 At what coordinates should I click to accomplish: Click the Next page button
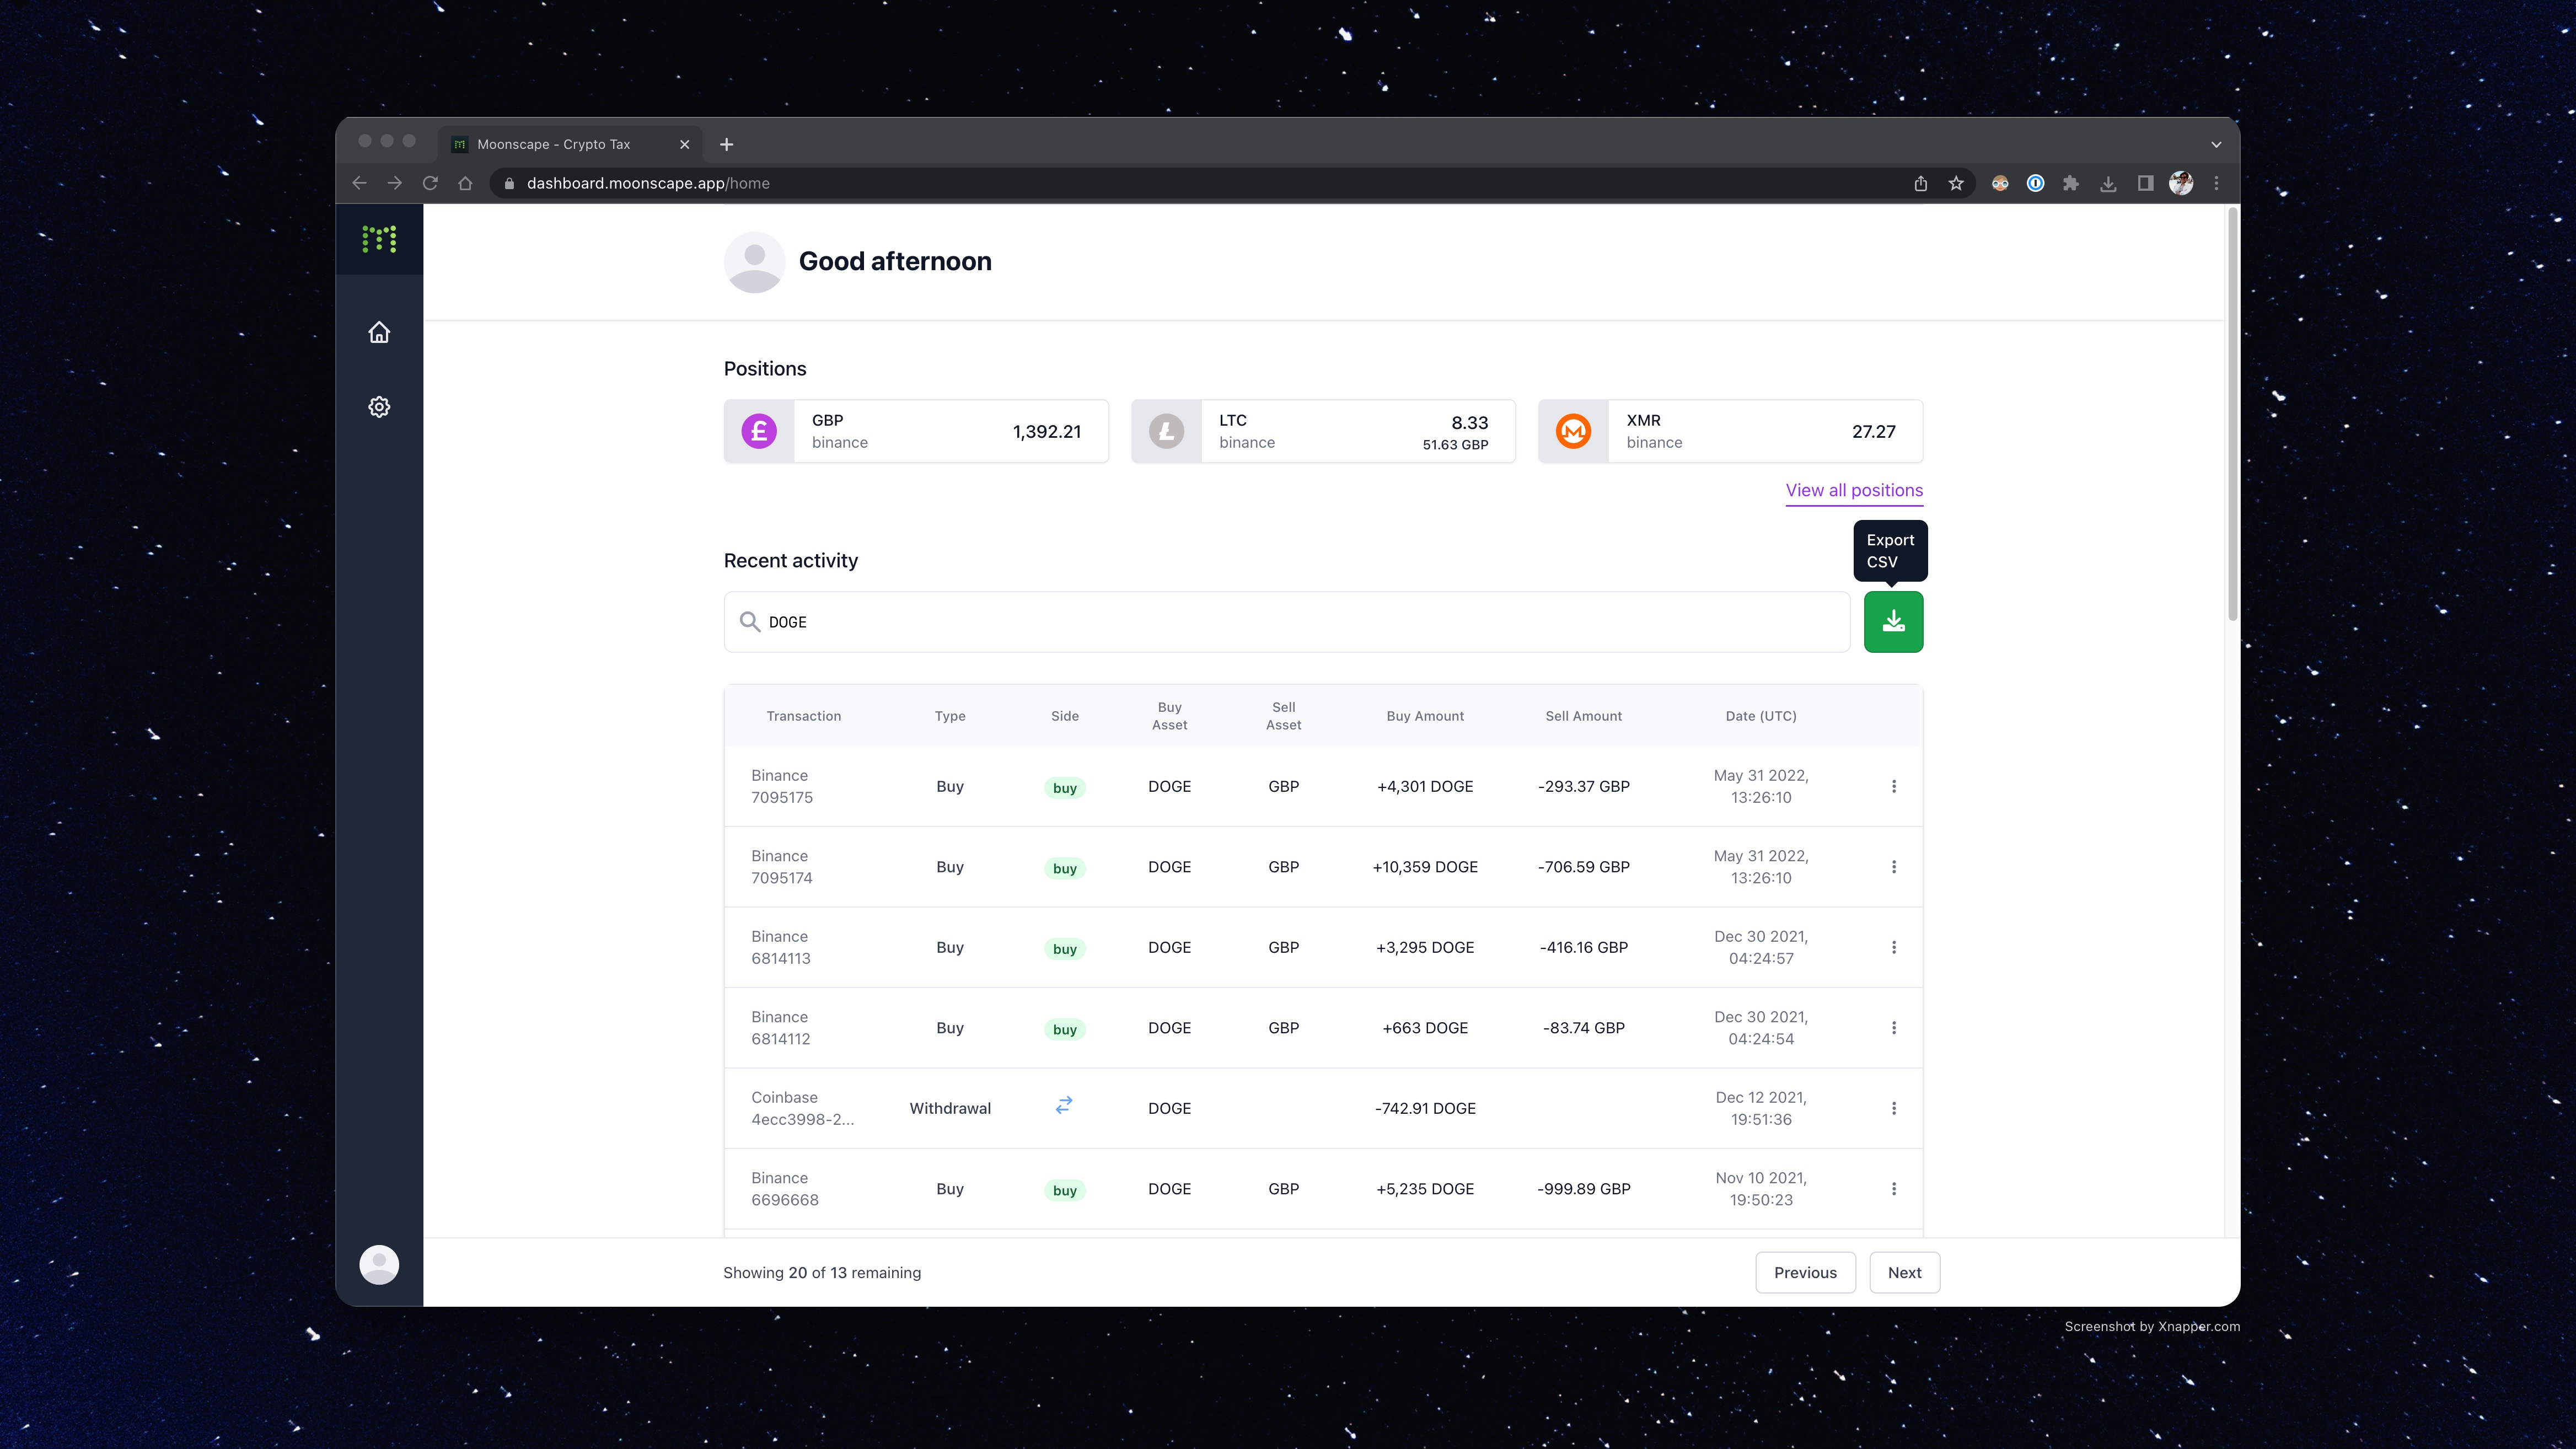(x=1904, y=1272)
